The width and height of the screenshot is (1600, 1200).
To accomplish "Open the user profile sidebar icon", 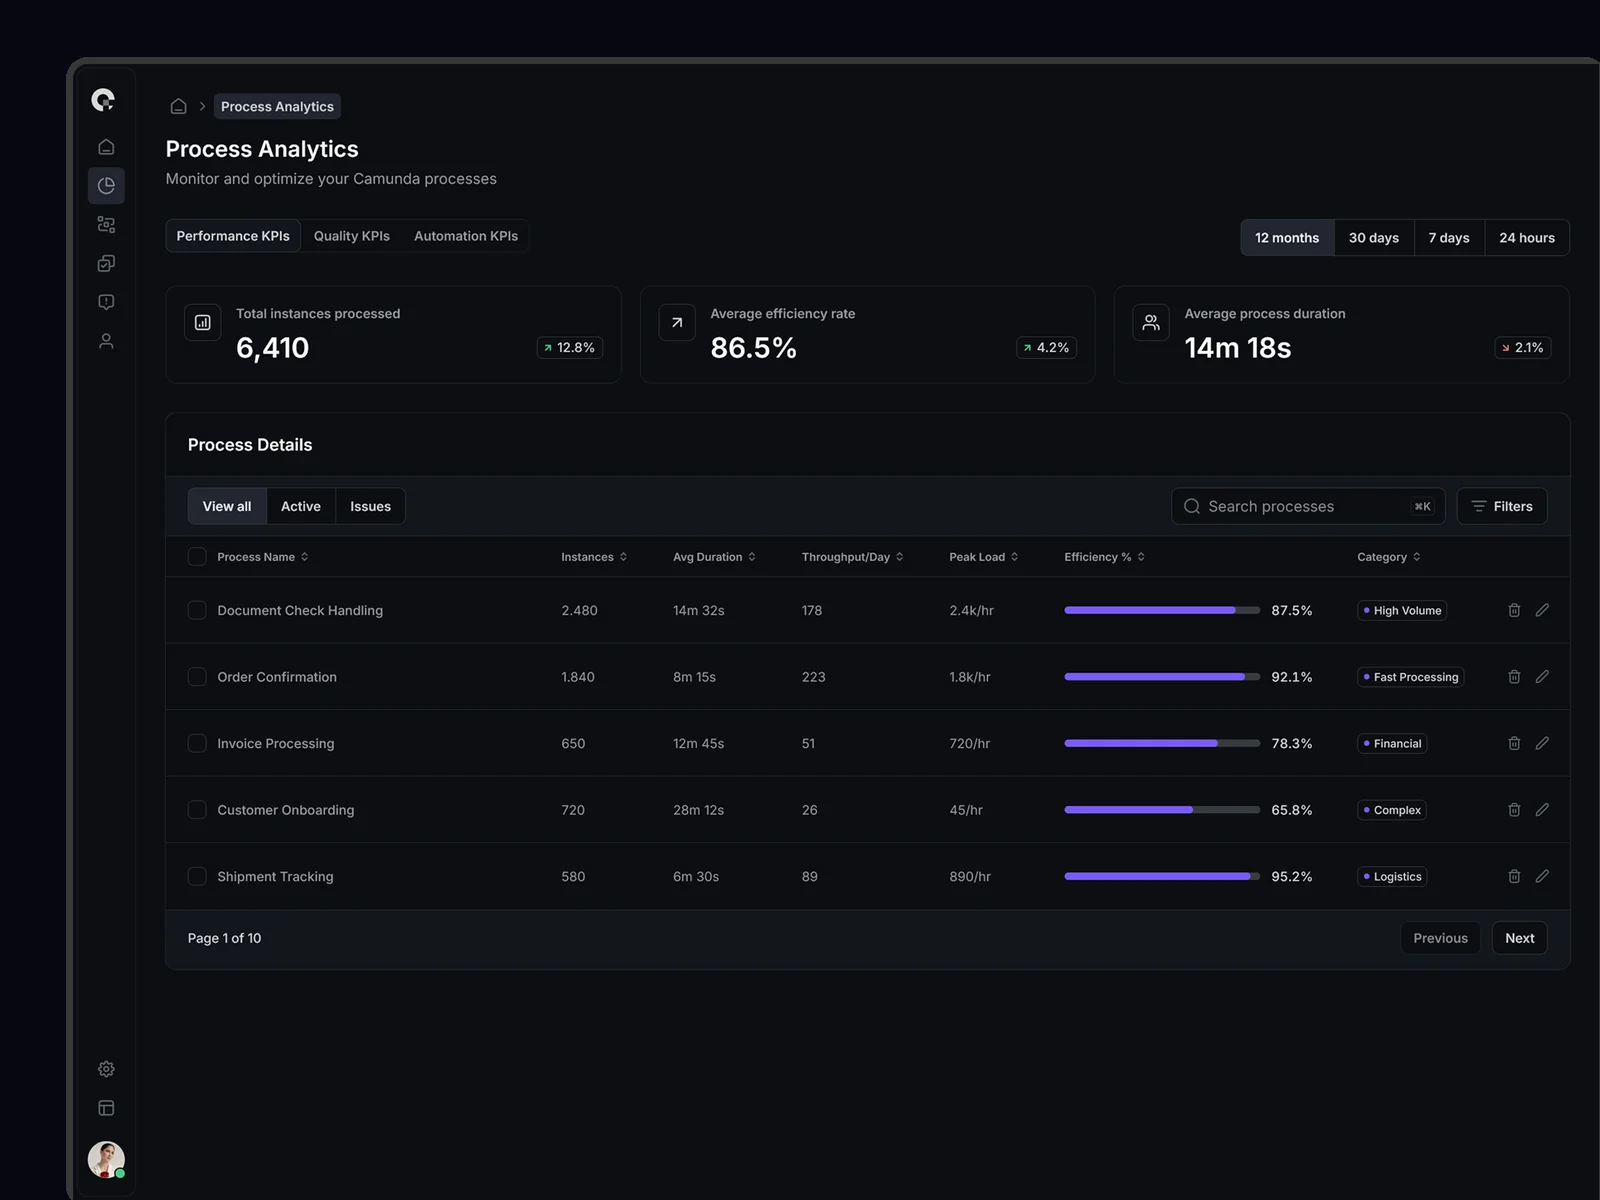I will 106,341.
